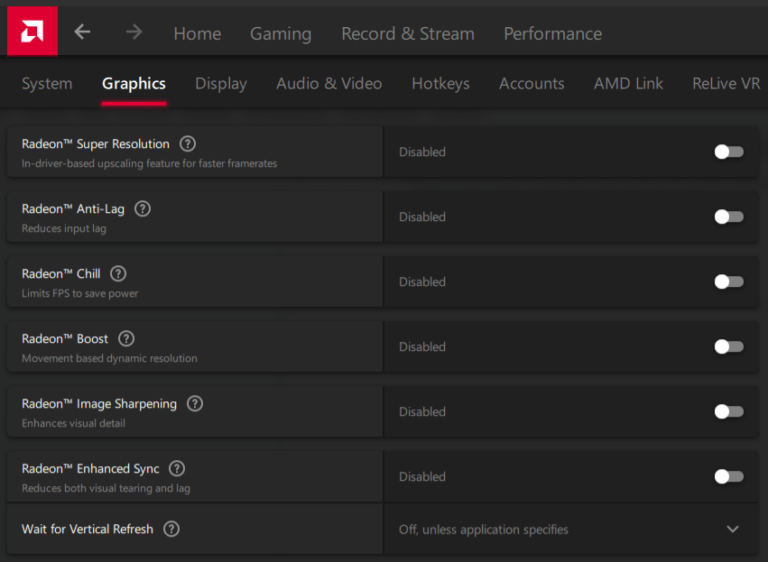The height and width of the screenshot is (562, 768).
Task: Open the Hotkeys tab
Action: click(x=440, y=84)
